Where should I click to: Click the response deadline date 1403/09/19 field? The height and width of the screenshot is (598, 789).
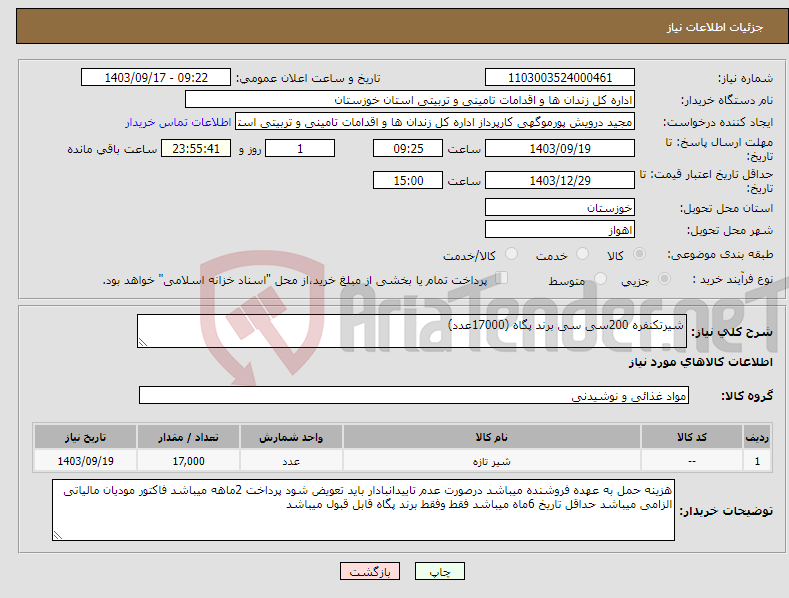point(560,148)
